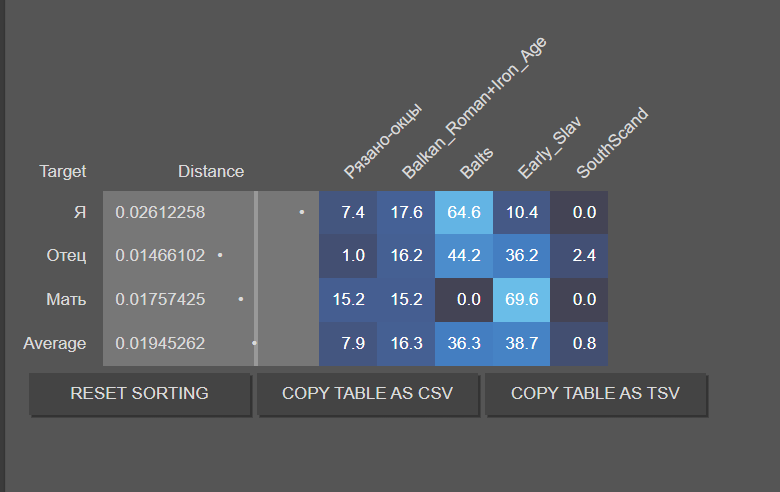Click the RESET SORTING button
Viewport: 780px width, 492px height.
(139, 394)
